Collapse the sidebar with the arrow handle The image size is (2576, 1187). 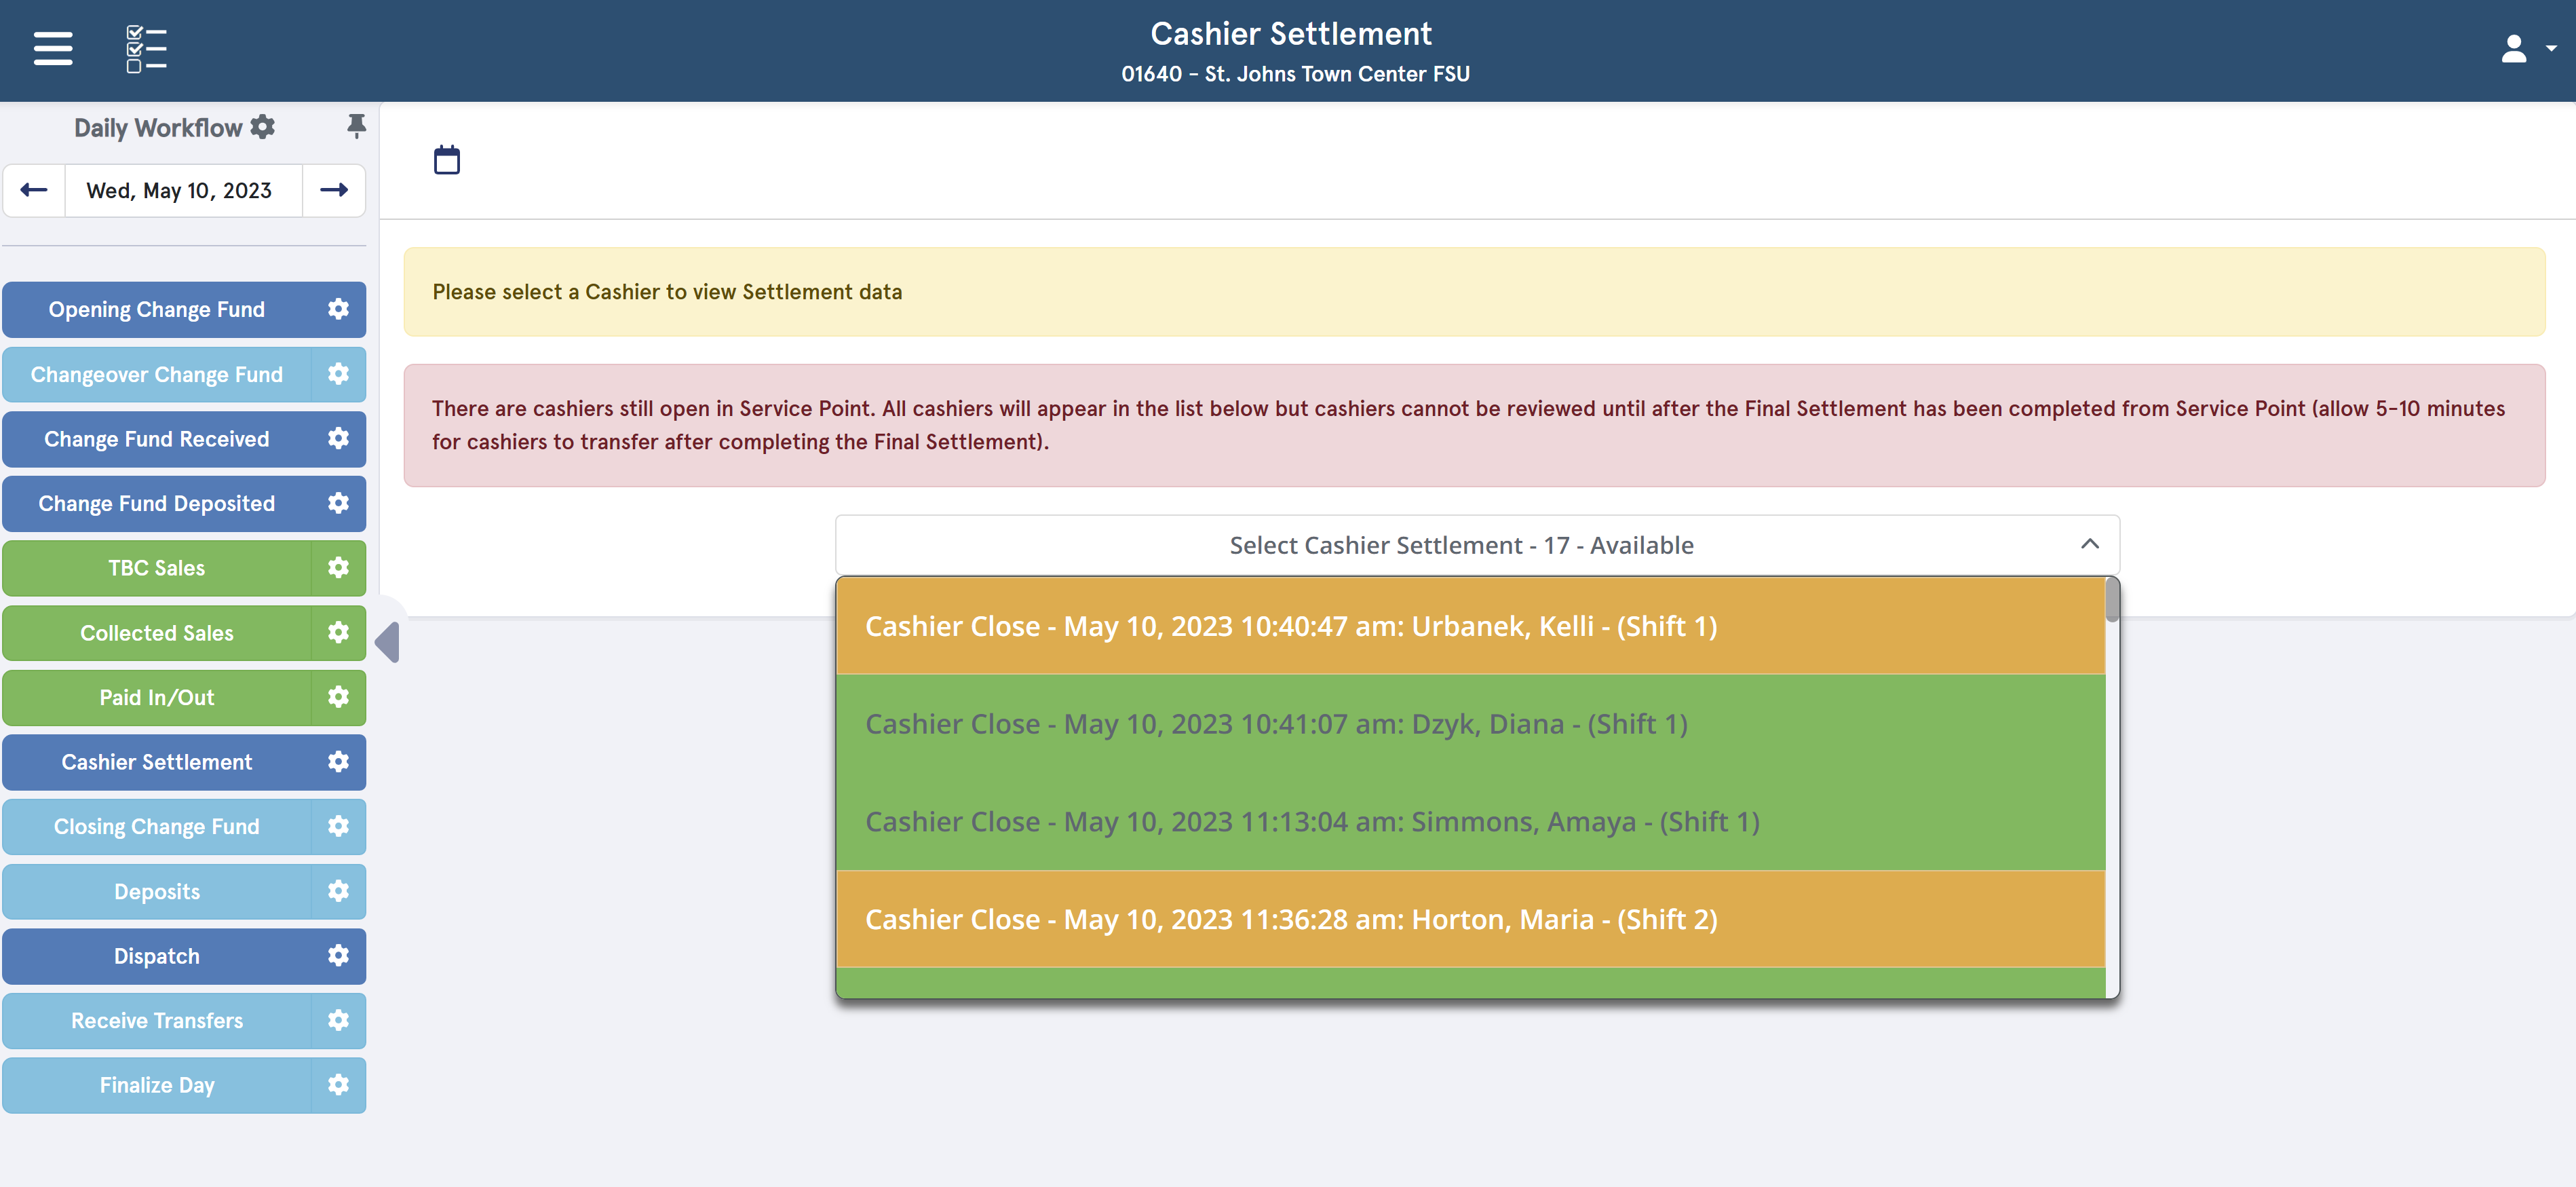(388, 642)
